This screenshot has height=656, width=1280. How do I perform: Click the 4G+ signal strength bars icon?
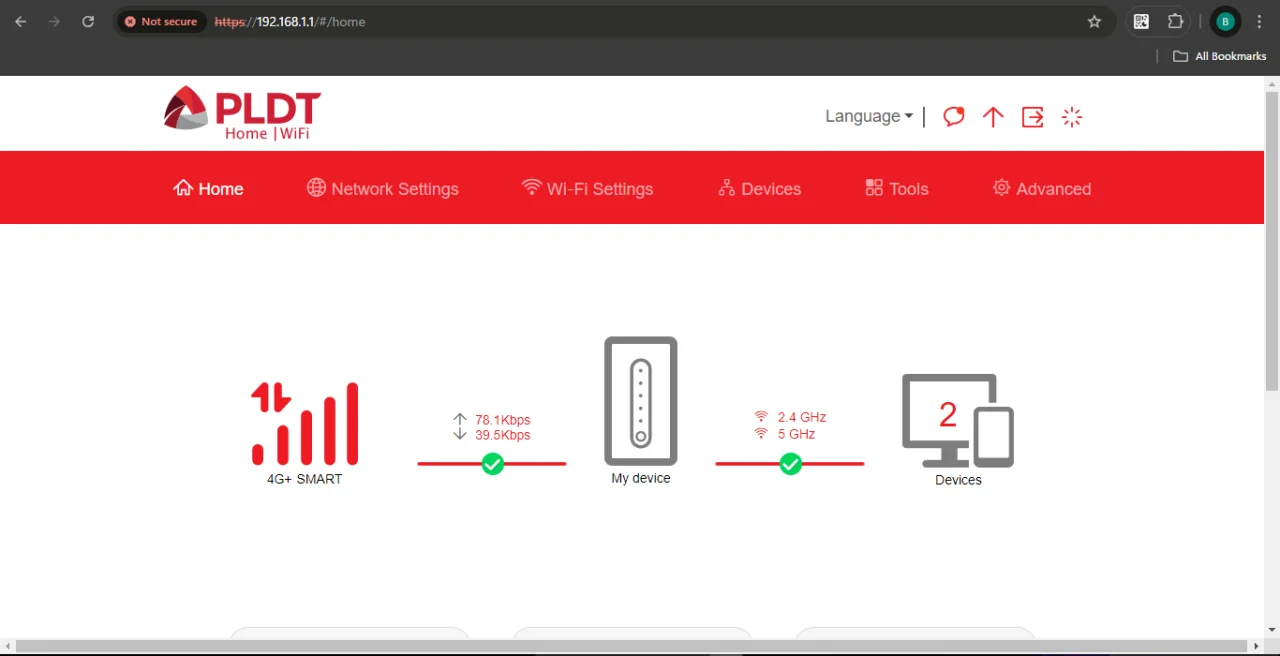[x=305, y=424]
